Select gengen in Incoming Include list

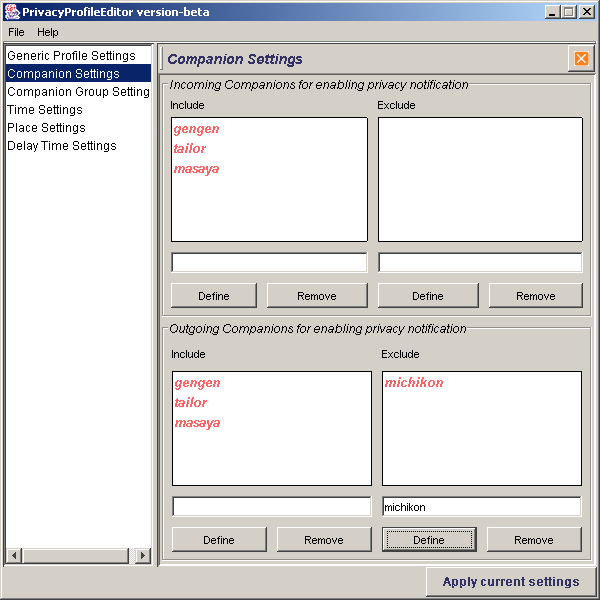pyautogui.click(x=197, y=129)
